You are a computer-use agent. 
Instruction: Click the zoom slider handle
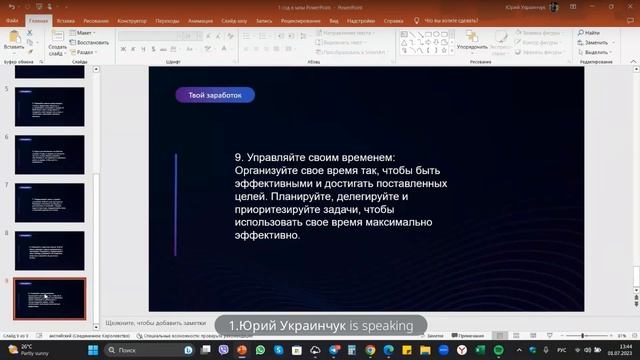582,336
